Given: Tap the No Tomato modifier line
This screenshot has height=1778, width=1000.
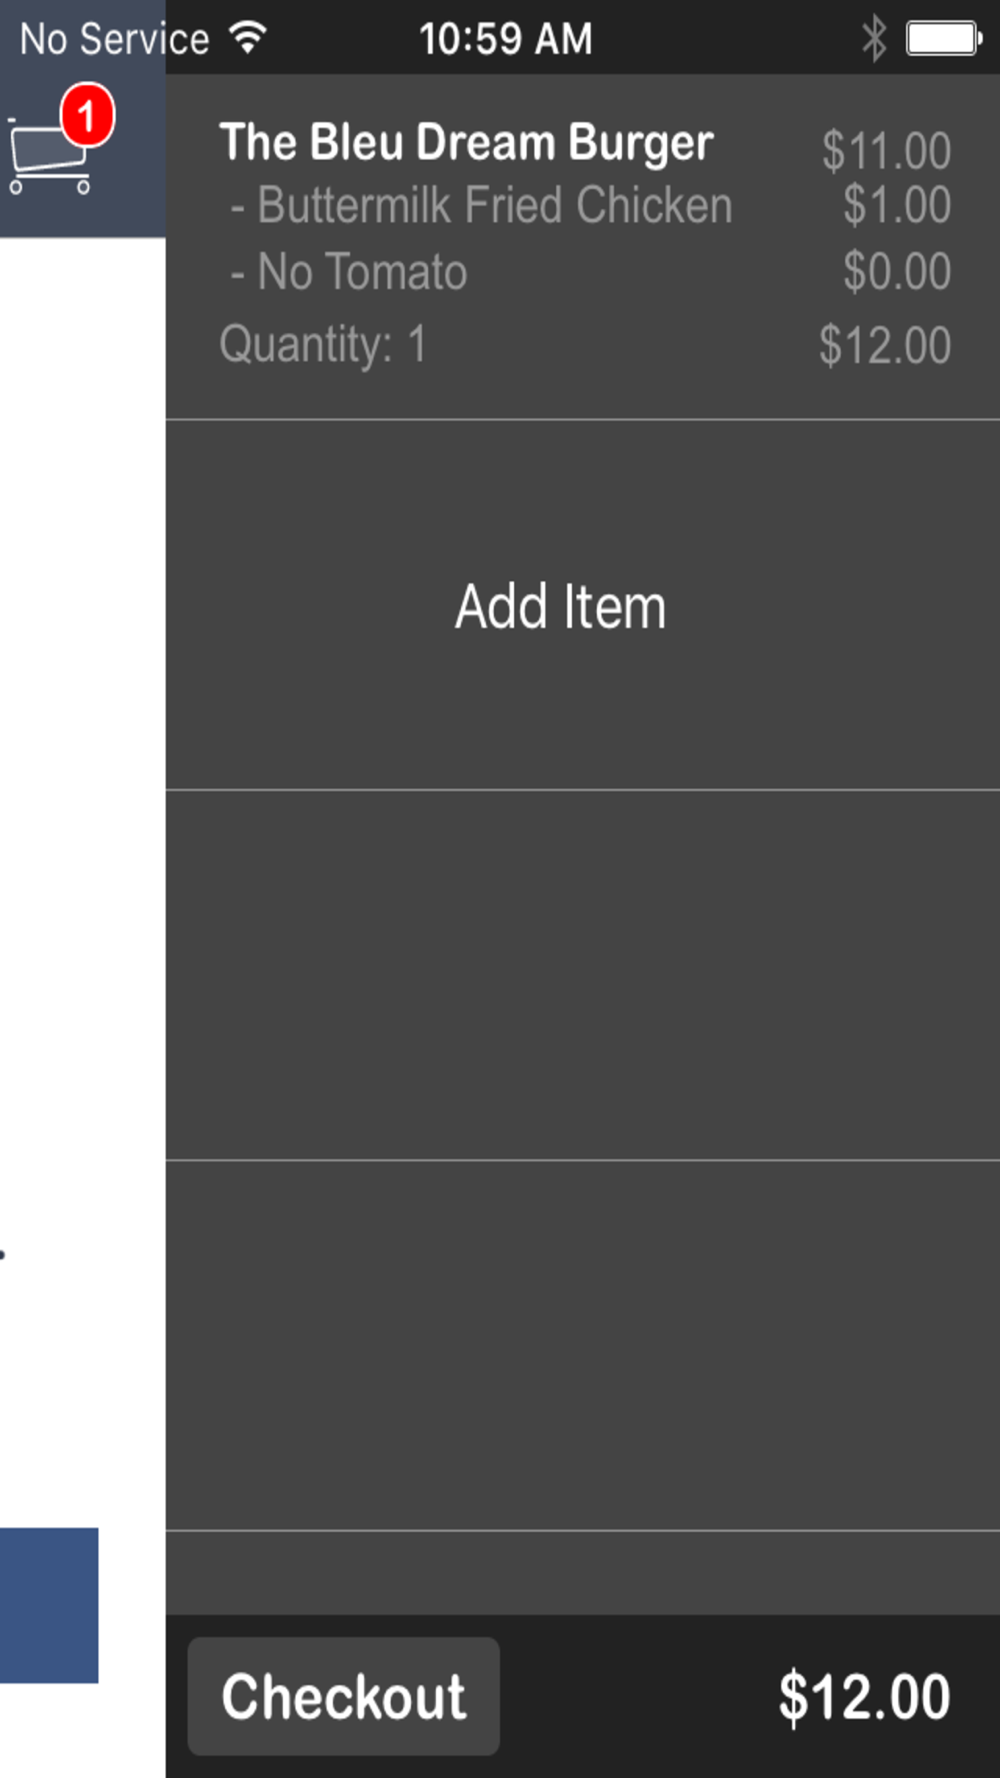Looking at the screenshot, I should (x=348, y=271).
